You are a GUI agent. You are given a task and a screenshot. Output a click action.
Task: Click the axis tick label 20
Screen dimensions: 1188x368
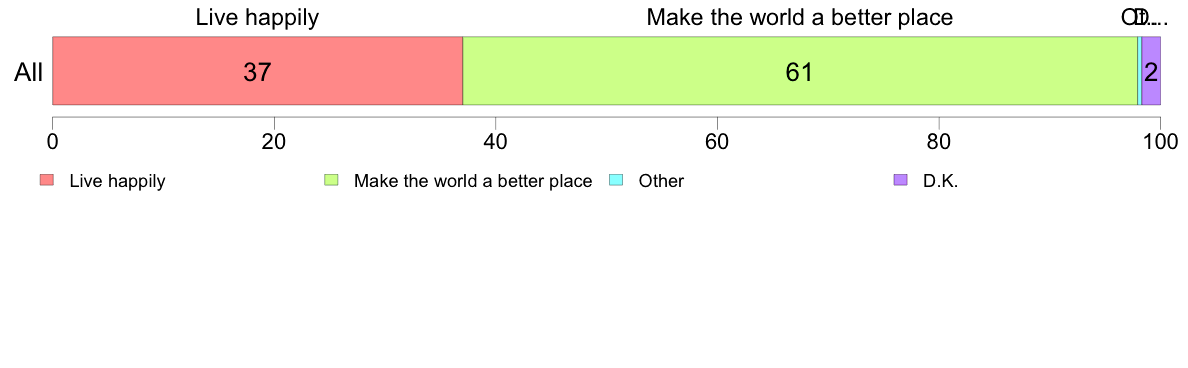(x=274, y=141)
